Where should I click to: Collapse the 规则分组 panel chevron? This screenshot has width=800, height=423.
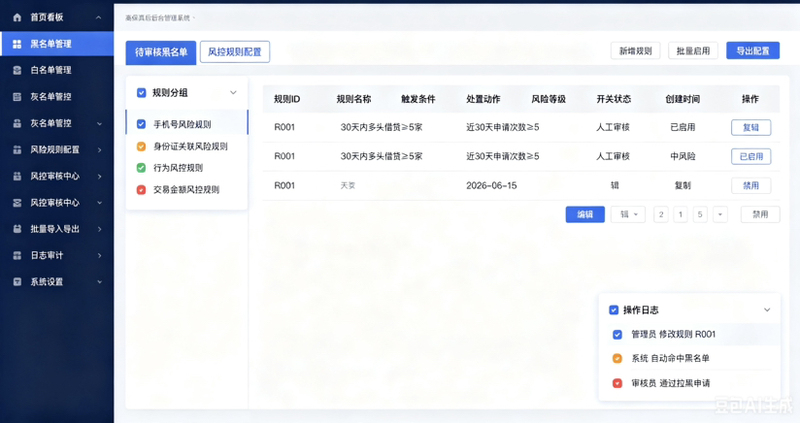click(x=233, y=93)
